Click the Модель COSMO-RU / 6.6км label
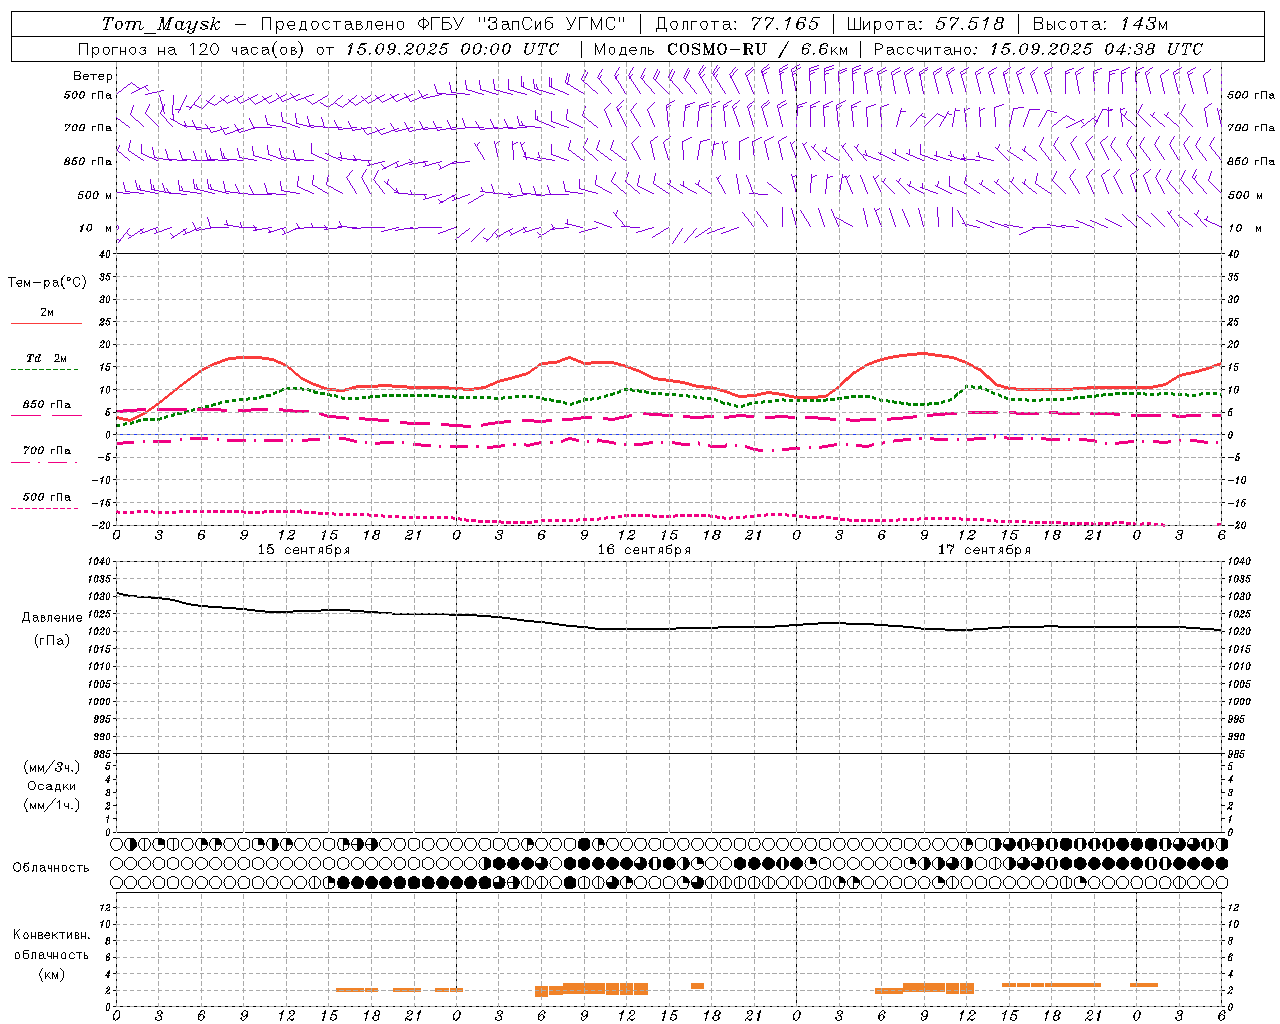The image size is (1280, 1024). click(721, 49)
